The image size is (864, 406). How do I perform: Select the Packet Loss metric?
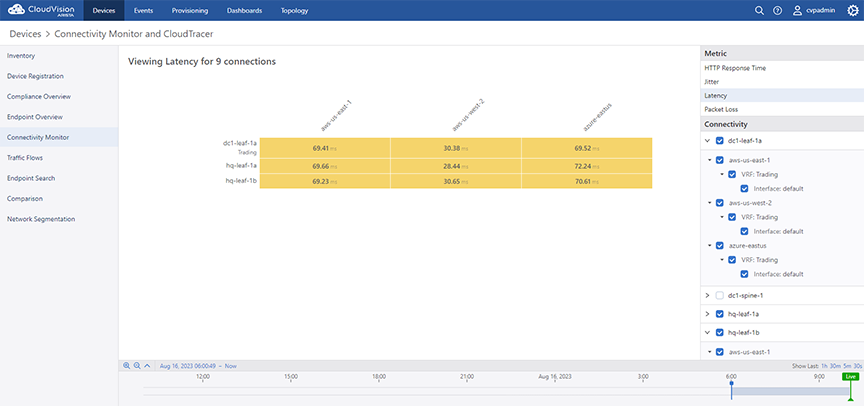point(782,109)
